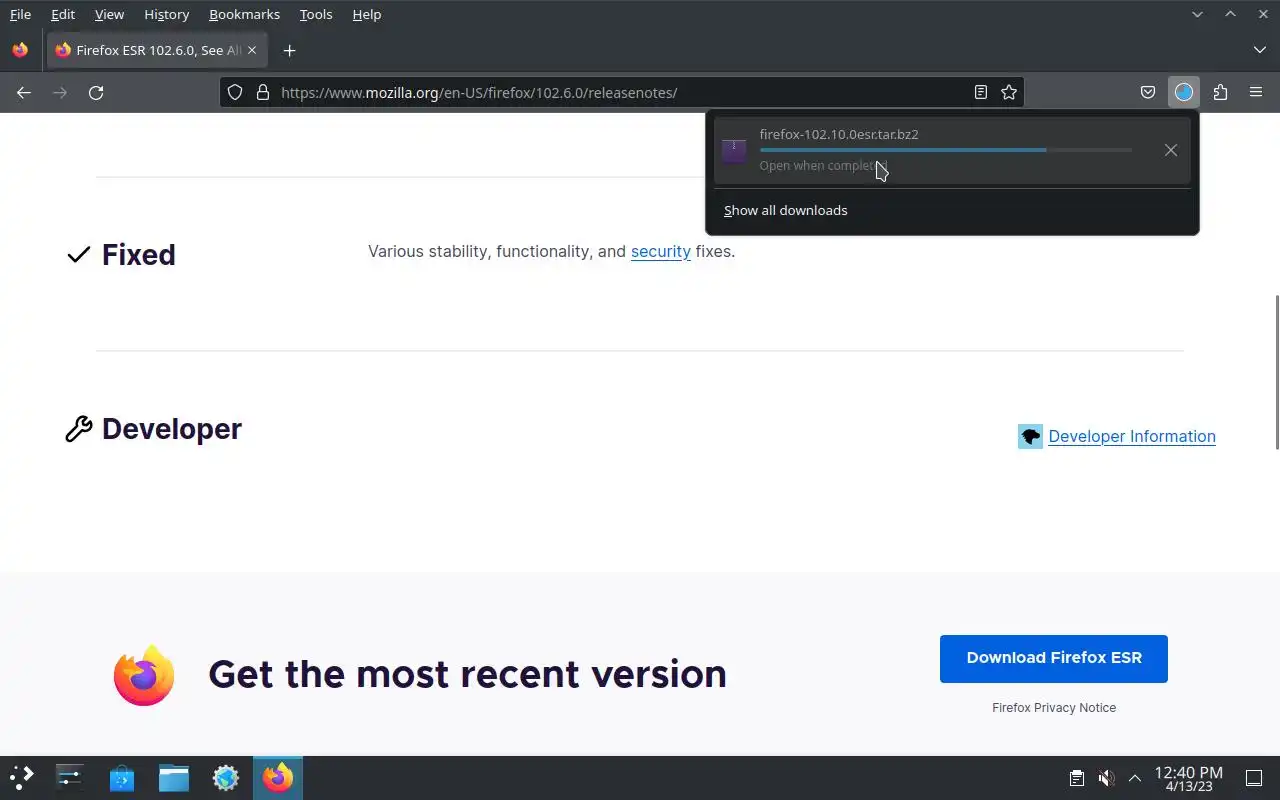Click the title bar keep-below arrow
The width and height of the screenshot is (1280, 800).
(1197, 14)
